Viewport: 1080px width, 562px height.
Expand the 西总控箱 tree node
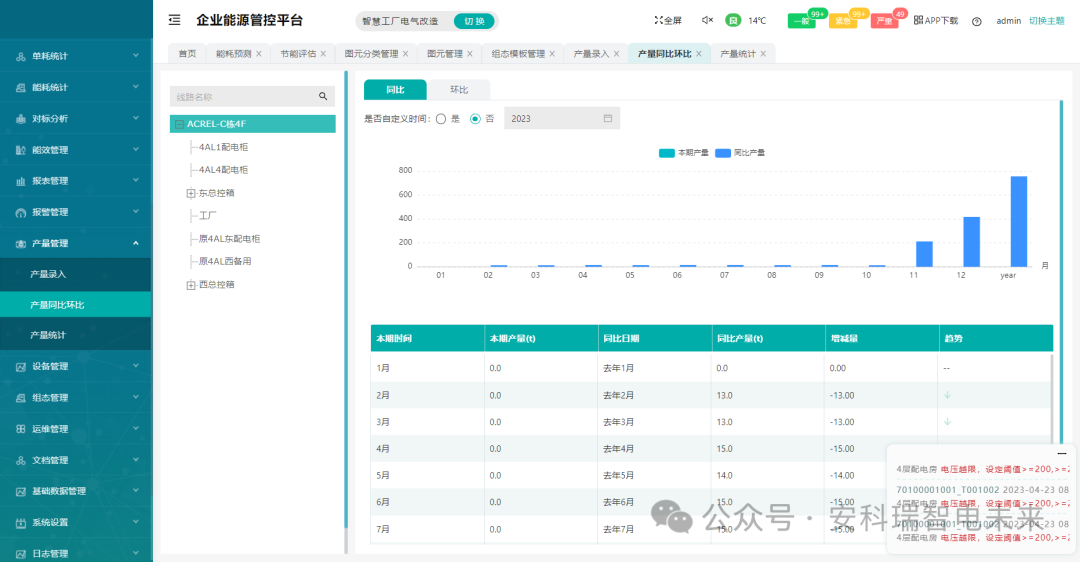(x=191, y=285)
